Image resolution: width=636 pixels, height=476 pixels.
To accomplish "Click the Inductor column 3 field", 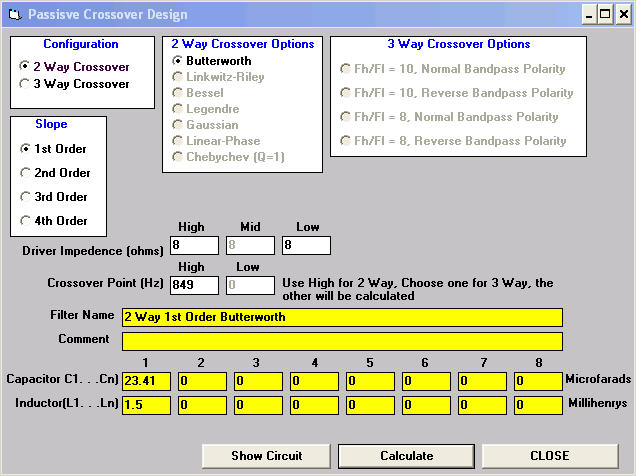I will coord(258,405).
